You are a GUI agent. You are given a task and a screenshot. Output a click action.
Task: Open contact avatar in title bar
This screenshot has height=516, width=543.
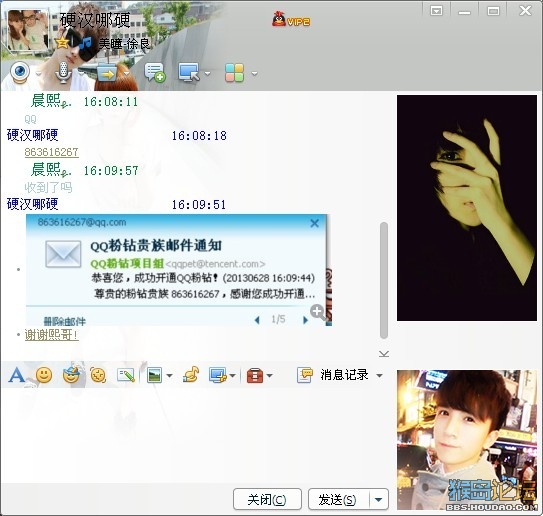[x=28, y=30]
